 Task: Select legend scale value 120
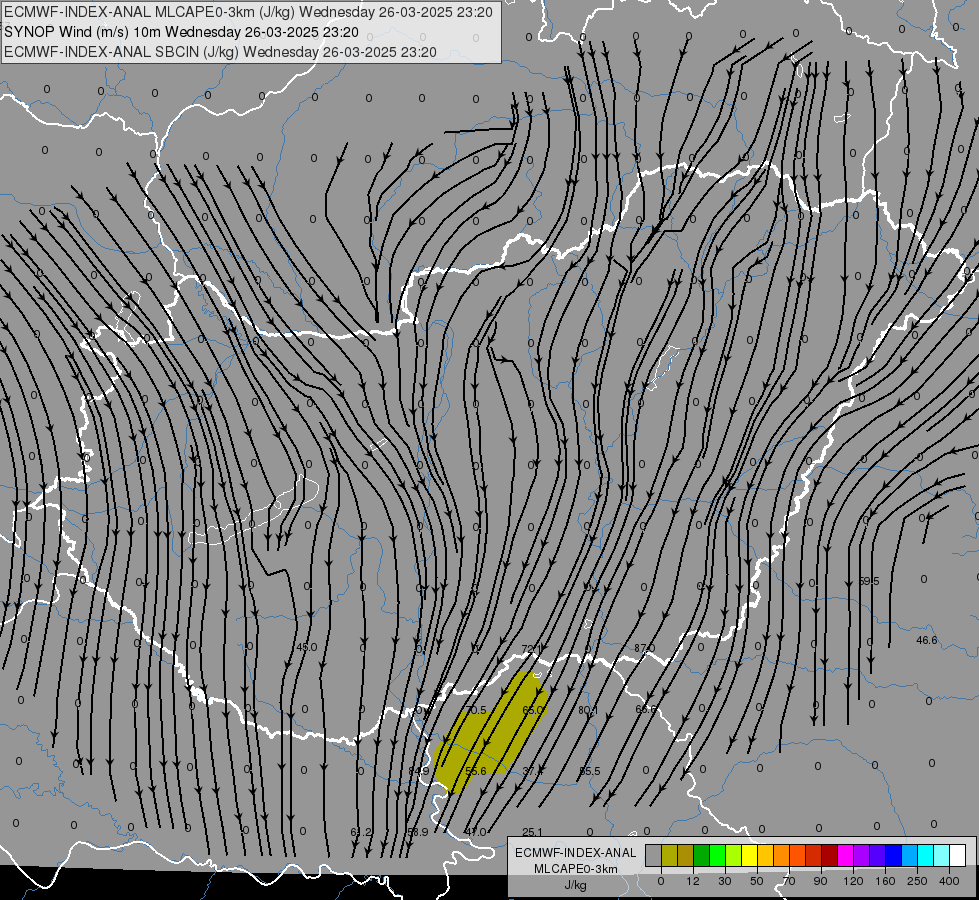pos(853,881)
